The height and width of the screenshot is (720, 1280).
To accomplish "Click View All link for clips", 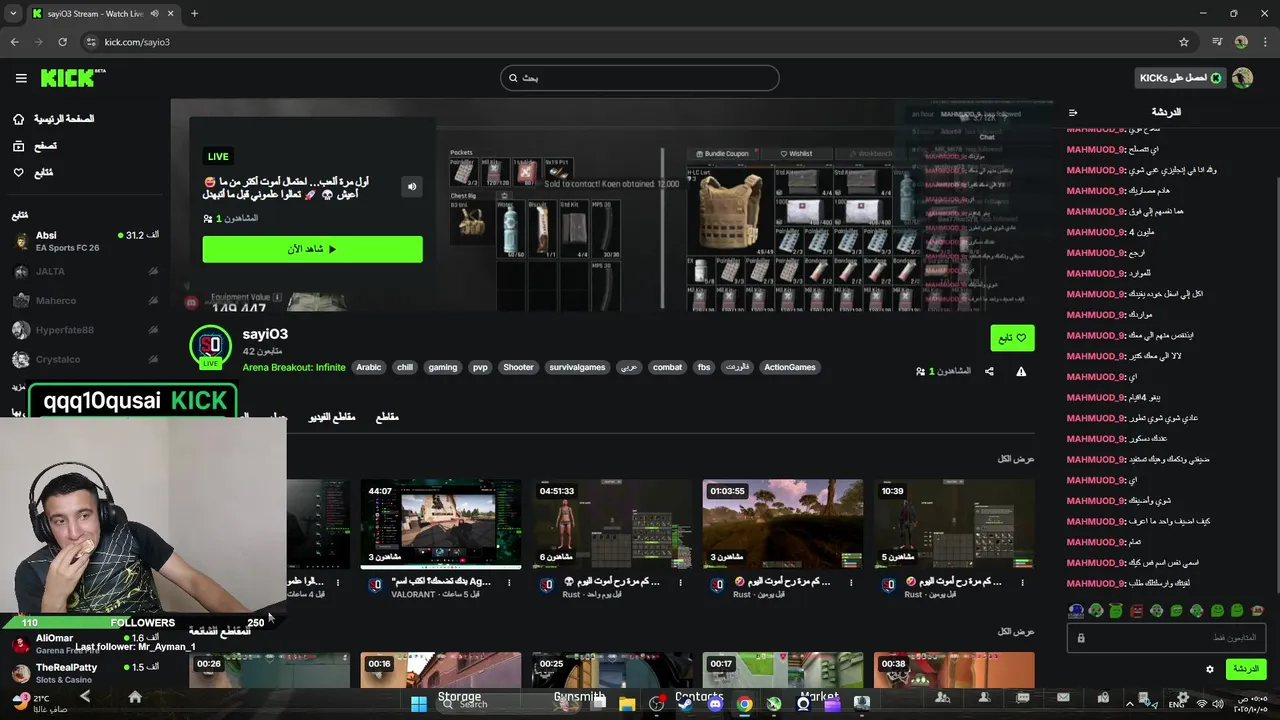I will (1016, 632).
